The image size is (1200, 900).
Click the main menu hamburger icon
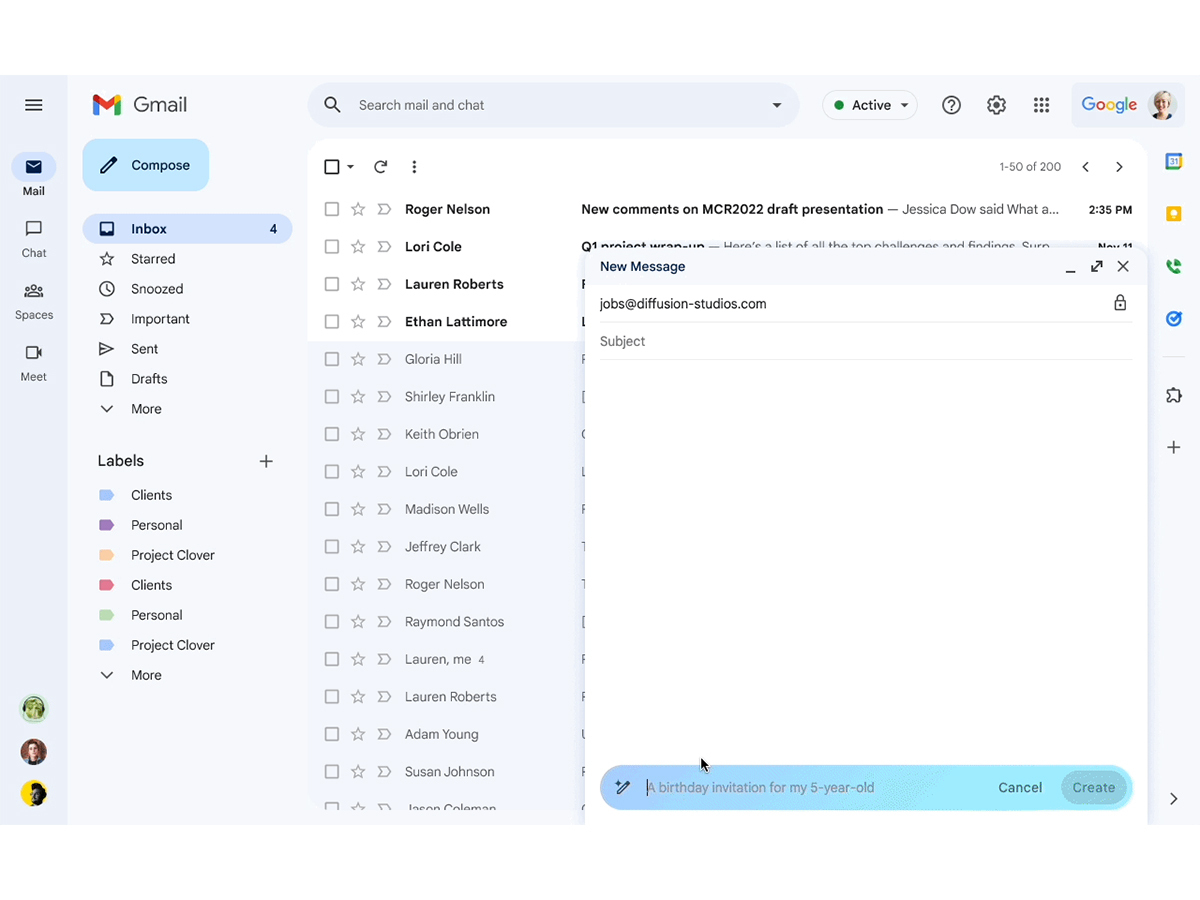pos(34,105)
